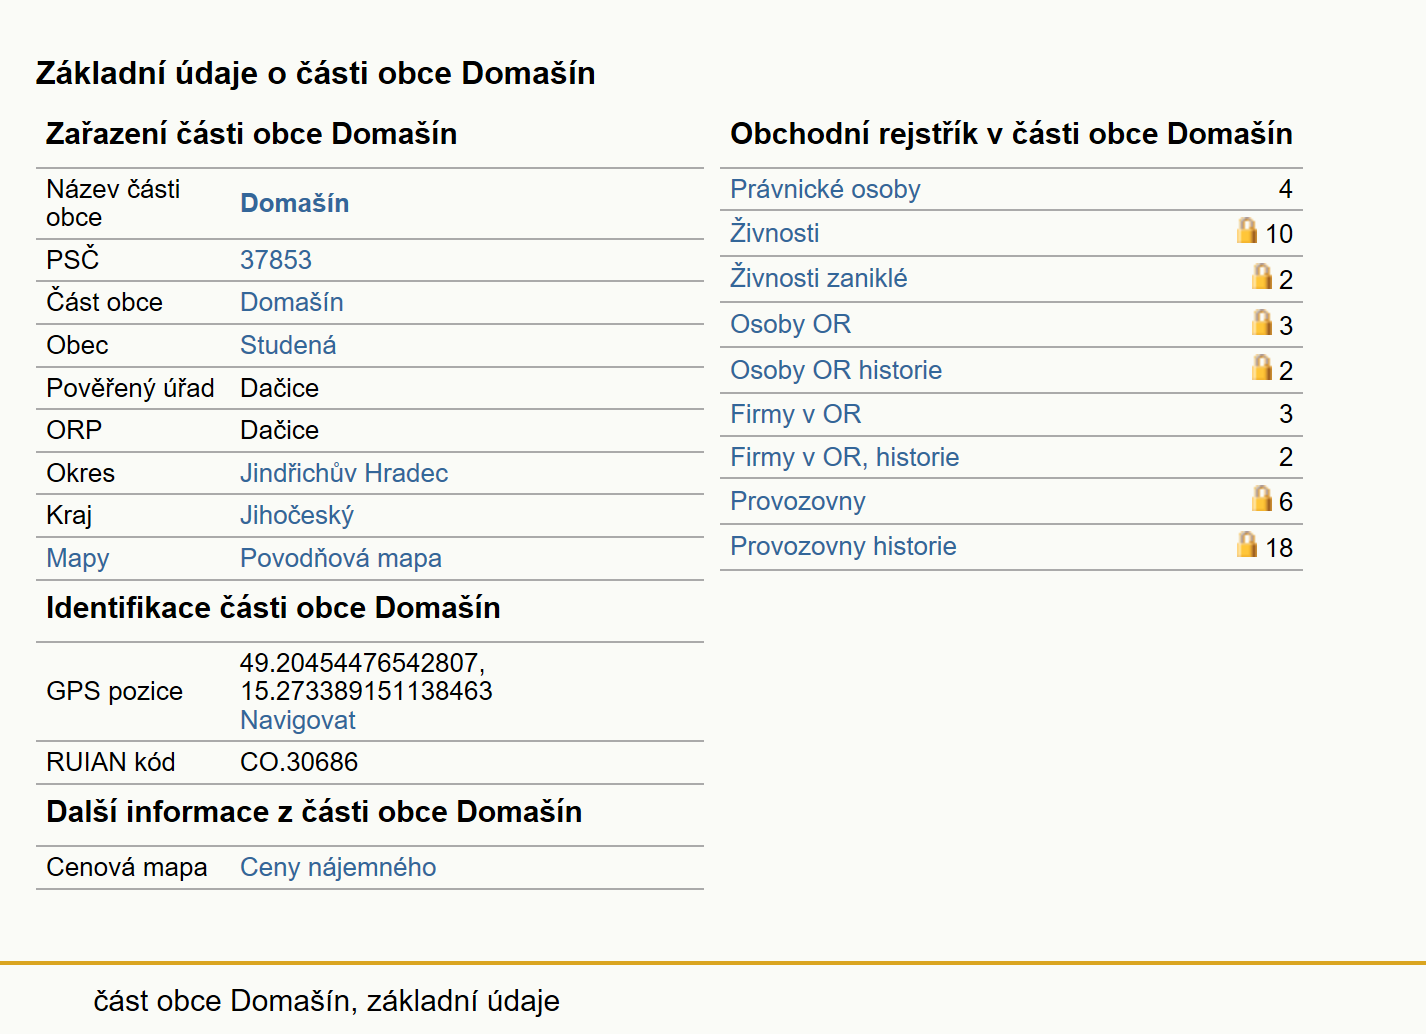Open the Studená municipality link
The height and width of the screenshot is (1034, 1426).
pyautogui.click(x=288, y=345)
